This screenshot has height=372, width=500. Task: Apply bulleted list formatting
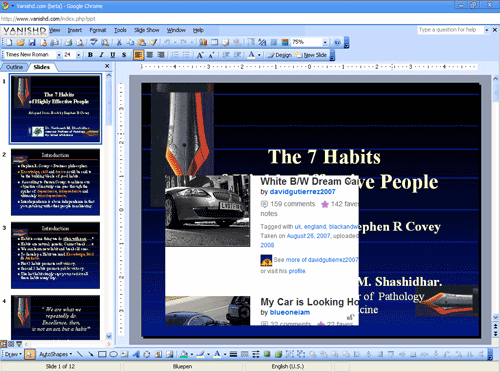click(186, 55)
